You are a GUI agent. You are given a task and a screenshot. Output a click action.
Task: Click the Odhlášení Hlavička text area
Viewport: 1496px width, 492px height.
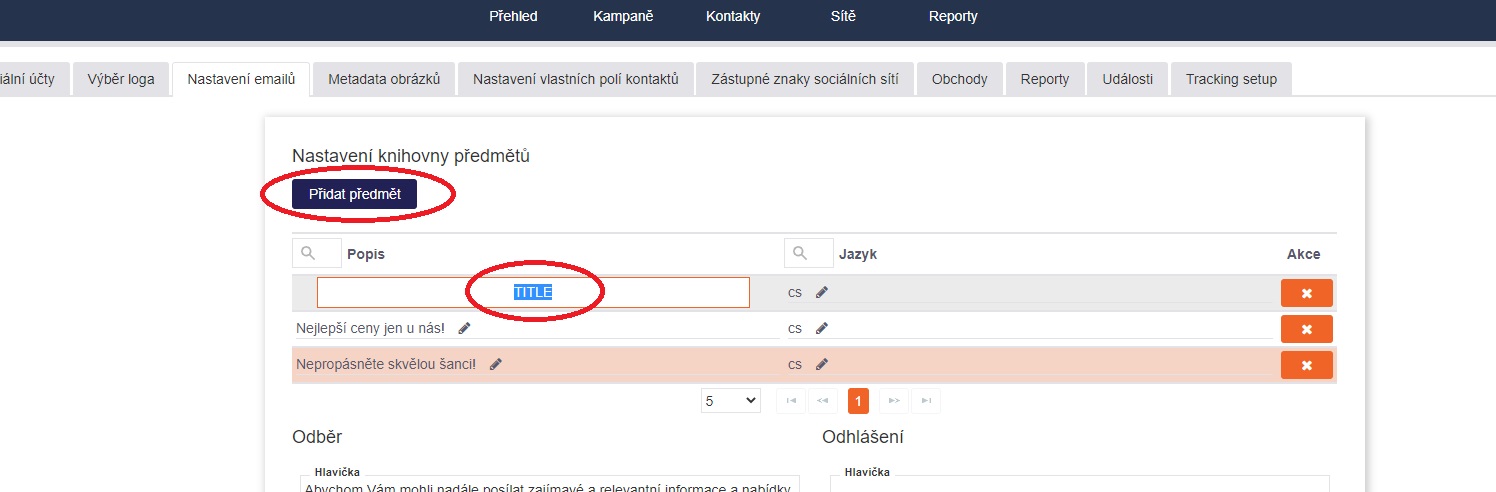pyautogui.click(x=1080, y=483)
